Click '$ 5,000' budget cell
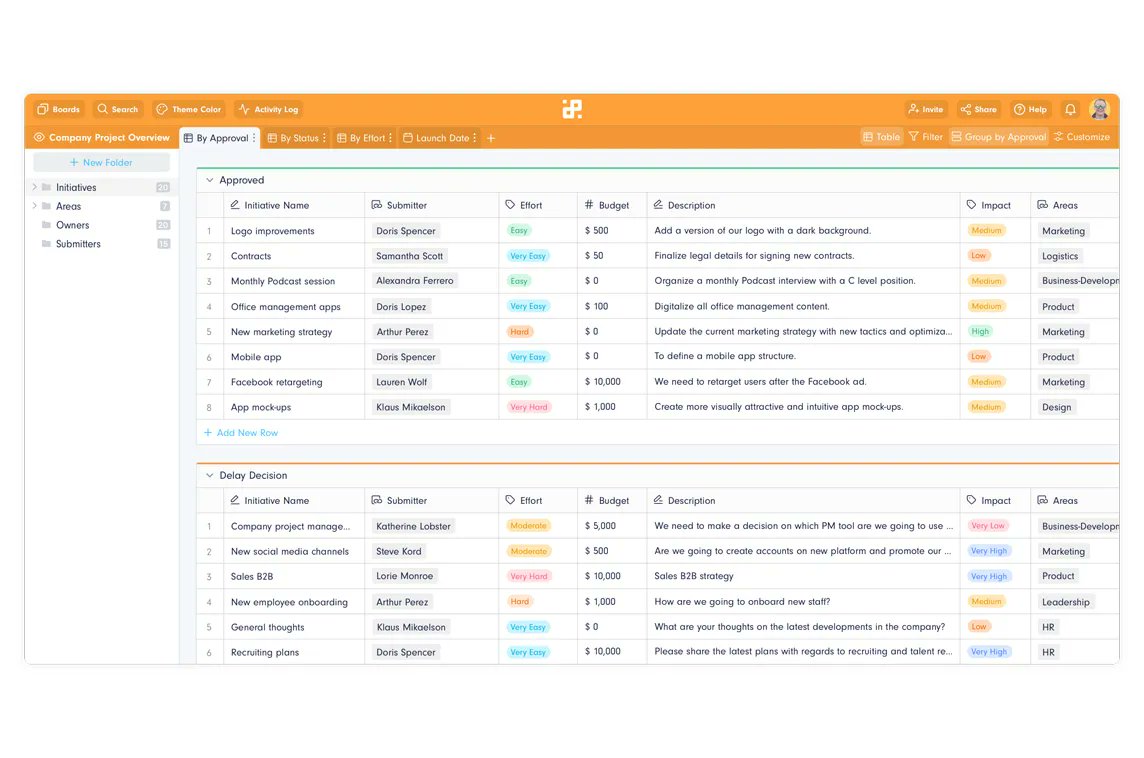 click(x=611, y=526)
